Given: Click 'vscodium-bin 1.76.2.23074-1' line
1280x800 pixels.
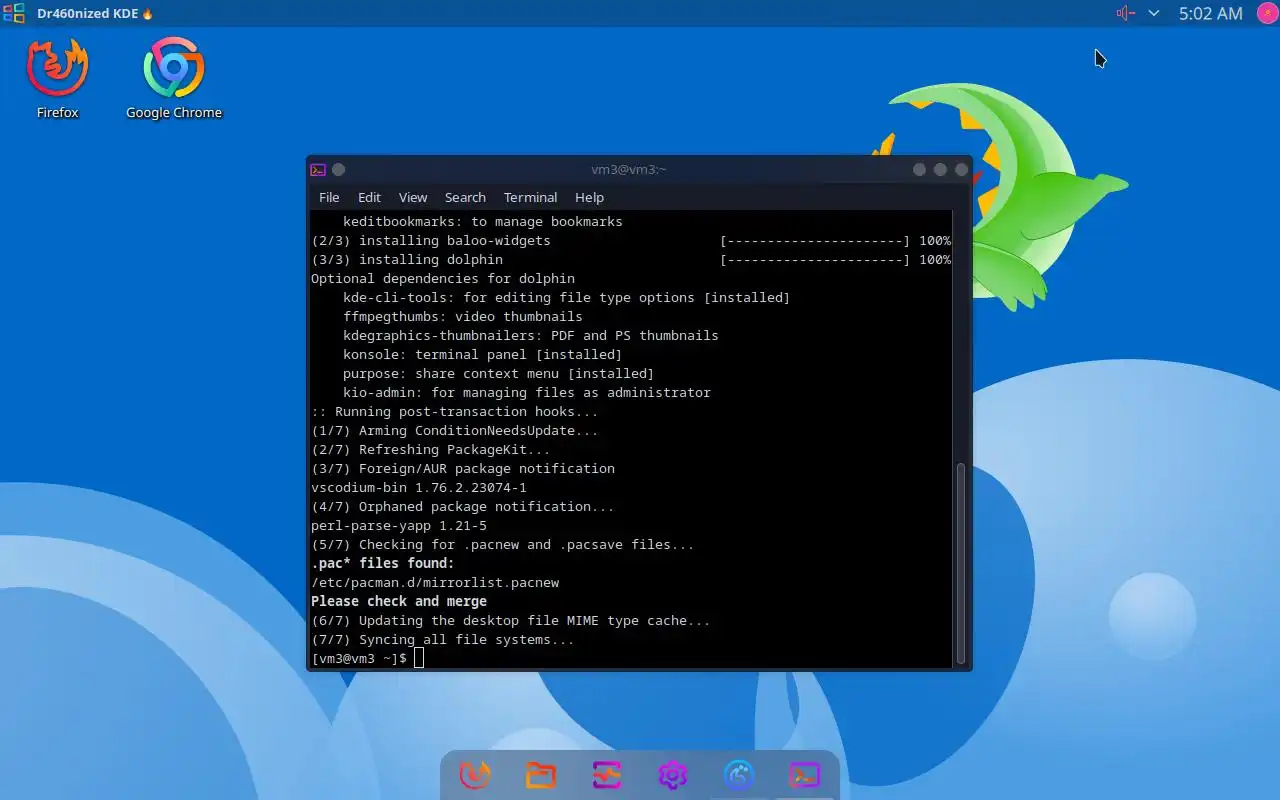Looking at the screenshot, I should pos(419,487).
